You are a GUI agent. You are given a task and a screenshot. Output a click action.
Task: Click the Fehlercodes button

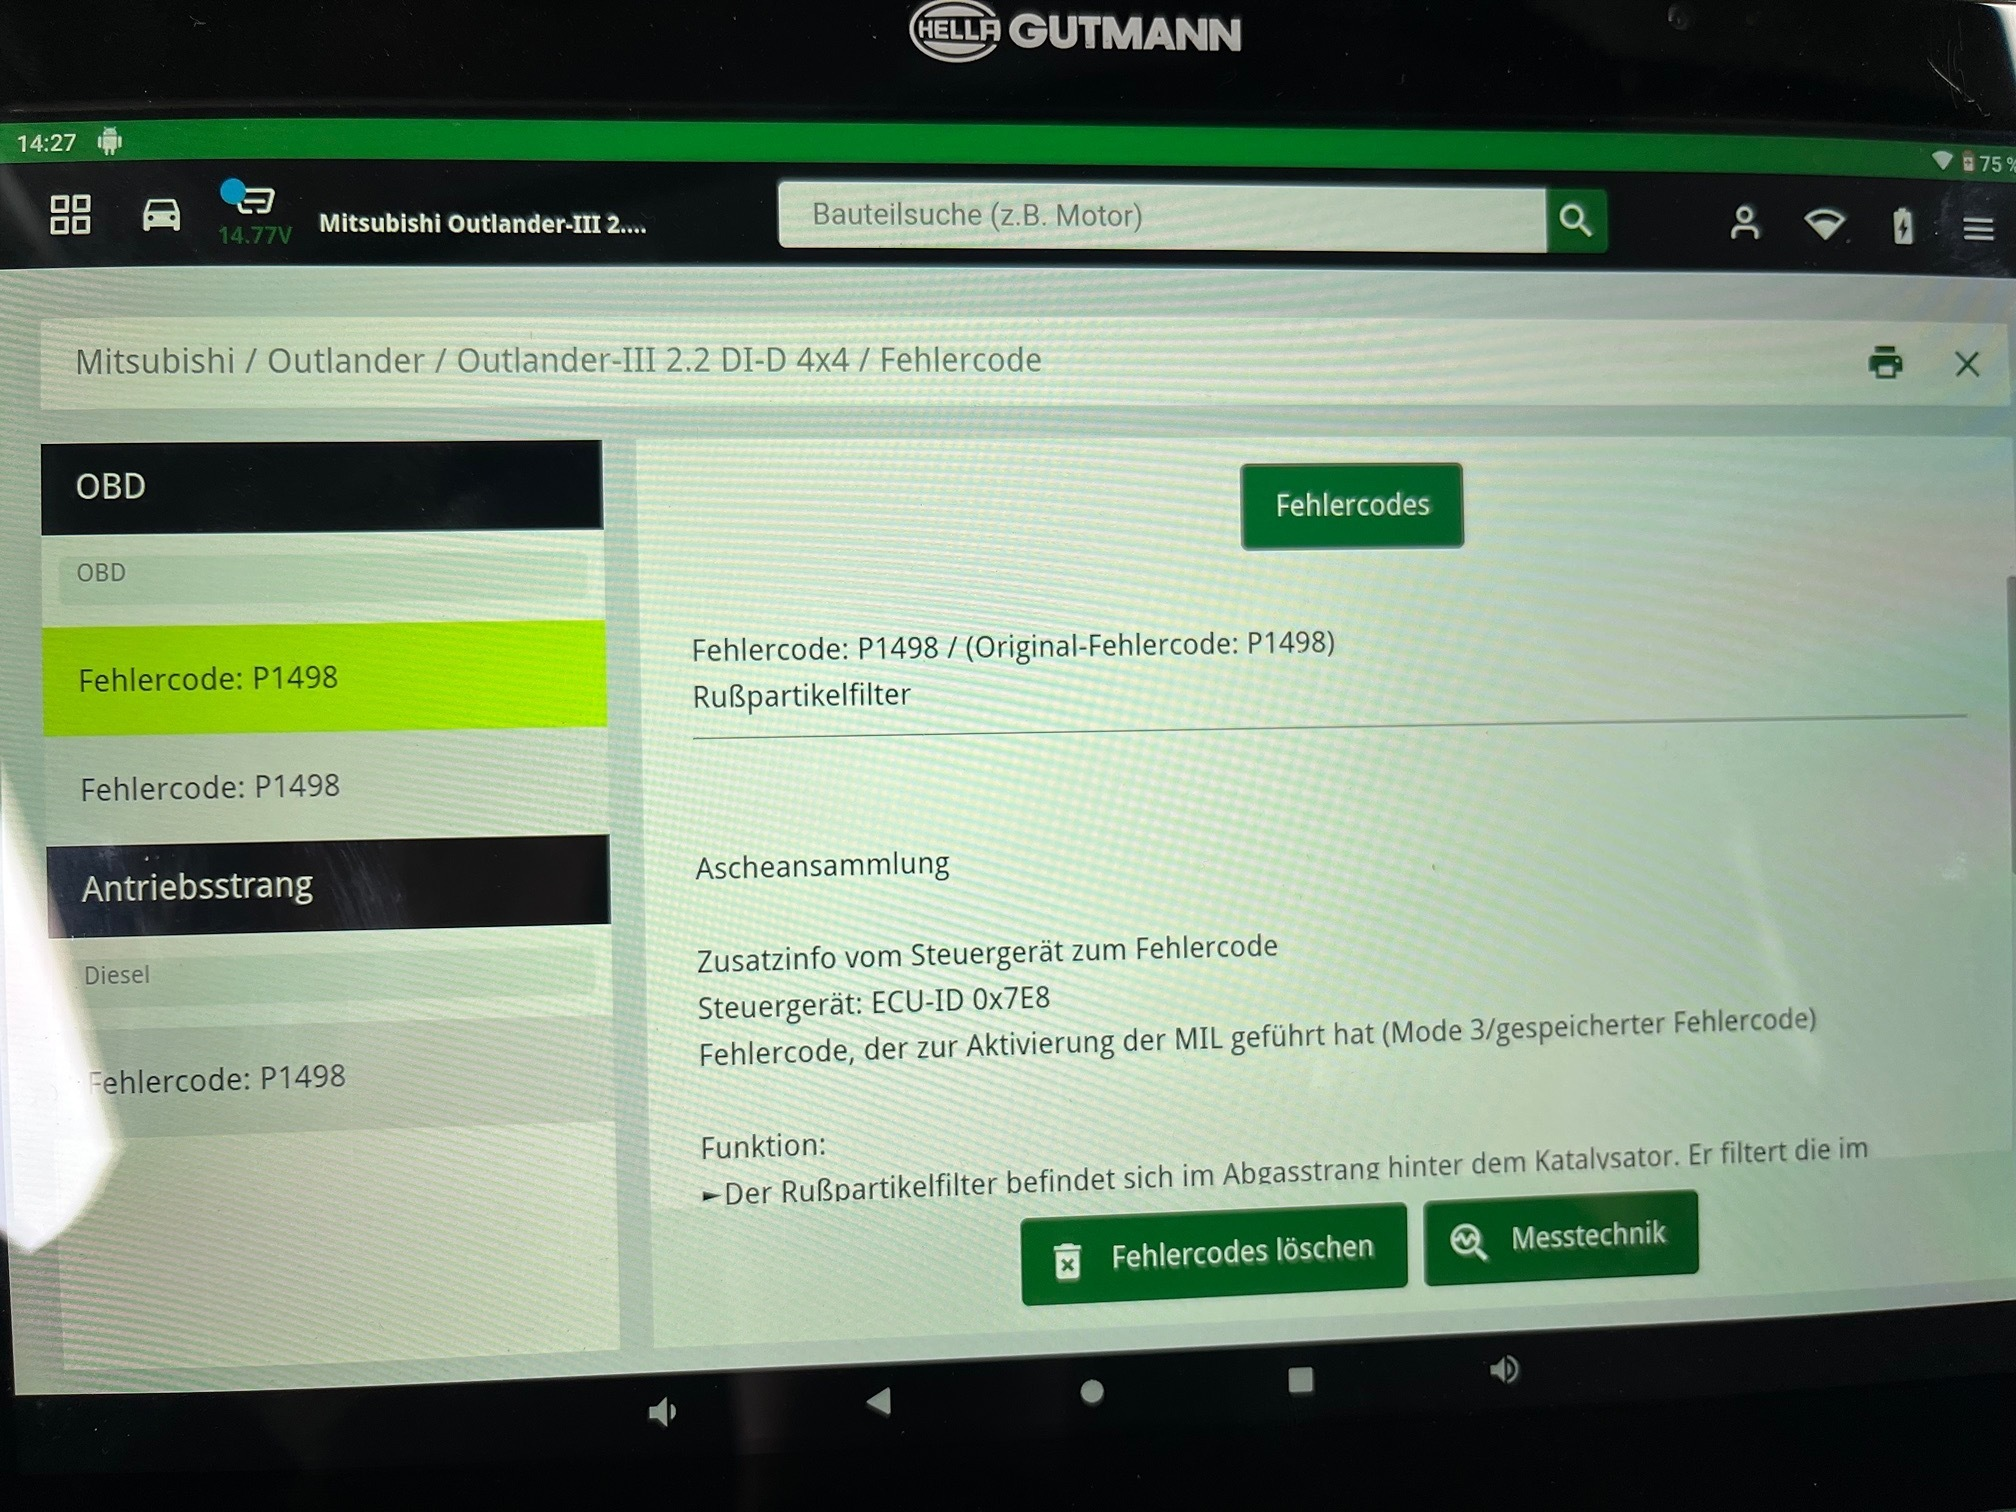(x=1352, y=505)
